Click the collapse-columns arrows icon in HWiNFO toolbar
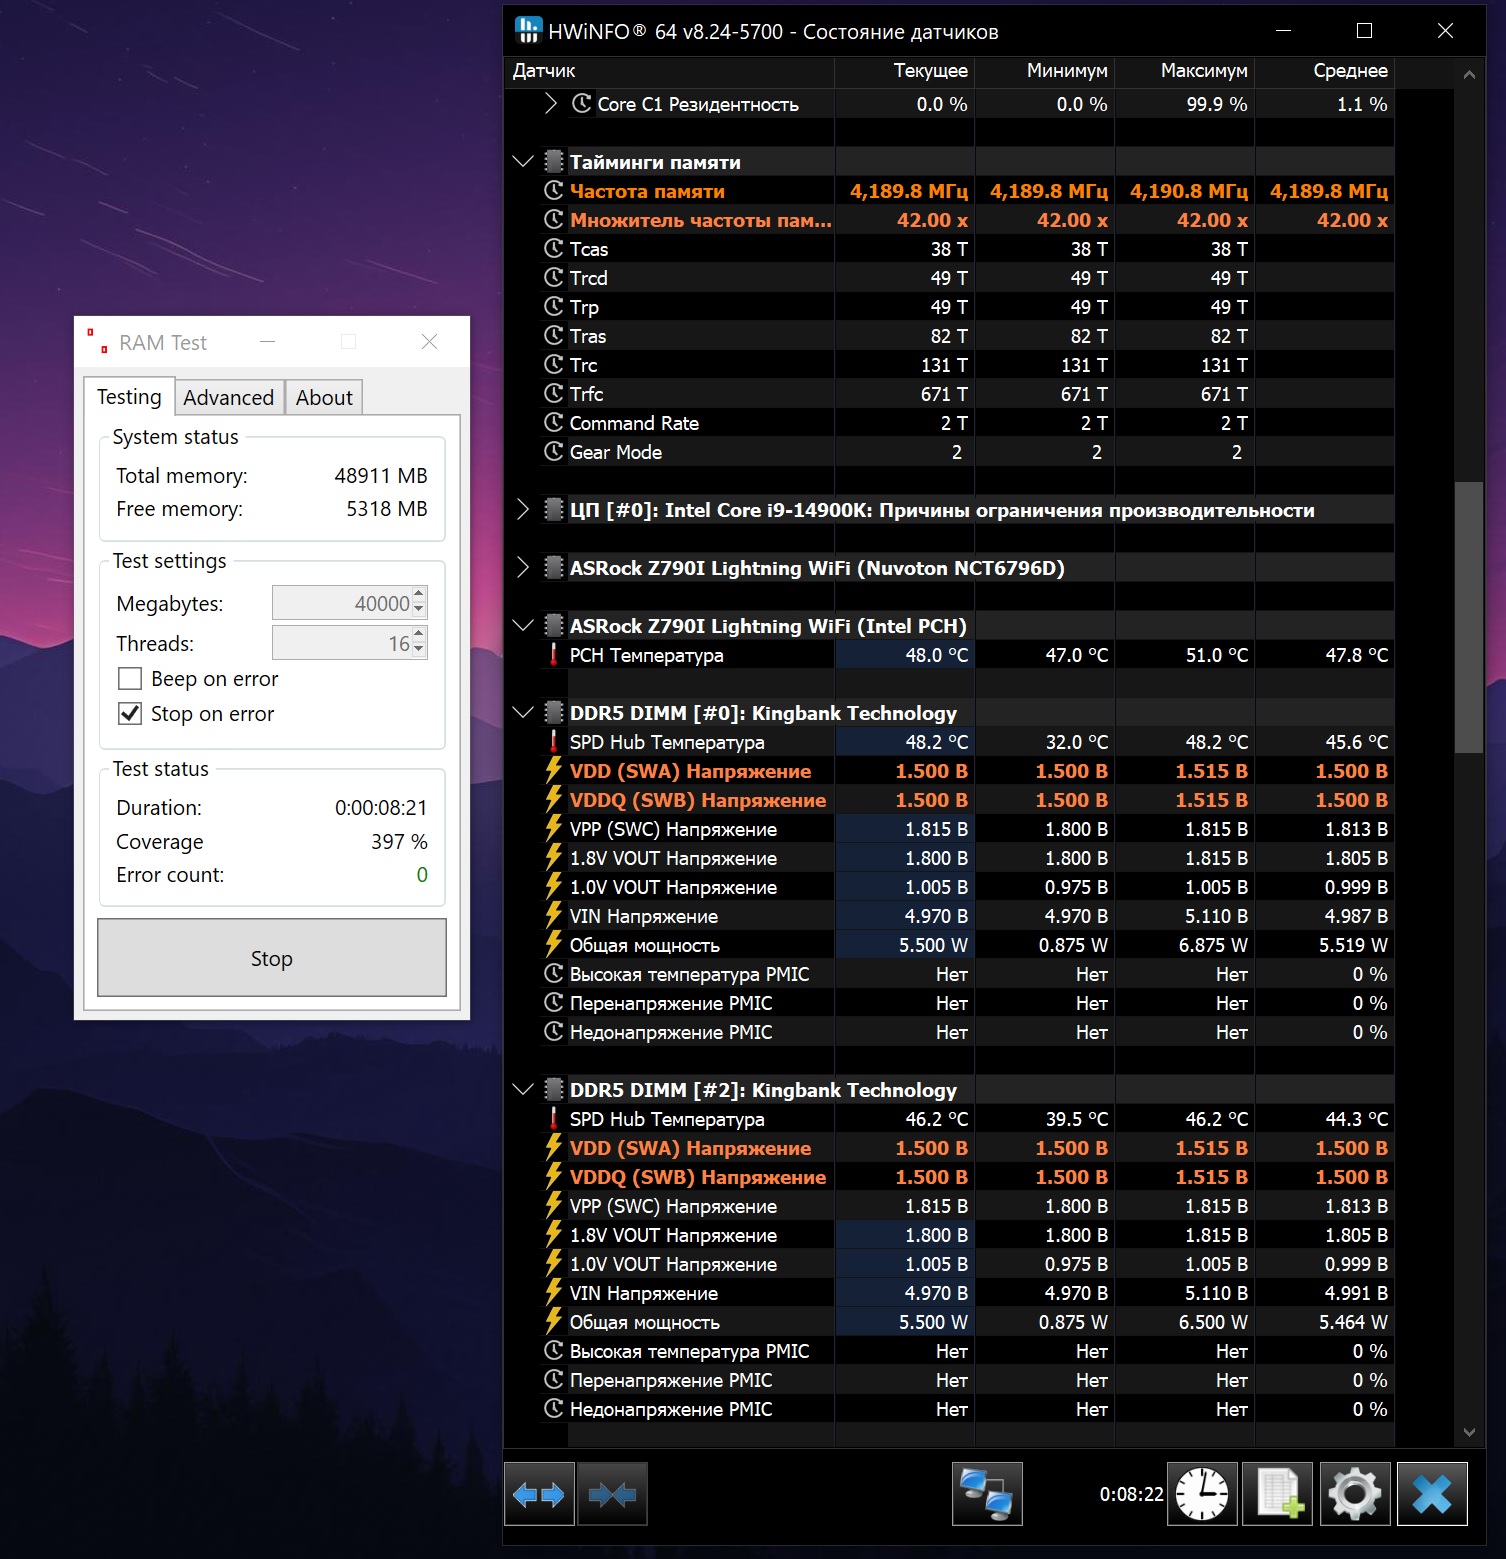The height and width of the screenshot is (1559, 1506). coord(612,1494)
